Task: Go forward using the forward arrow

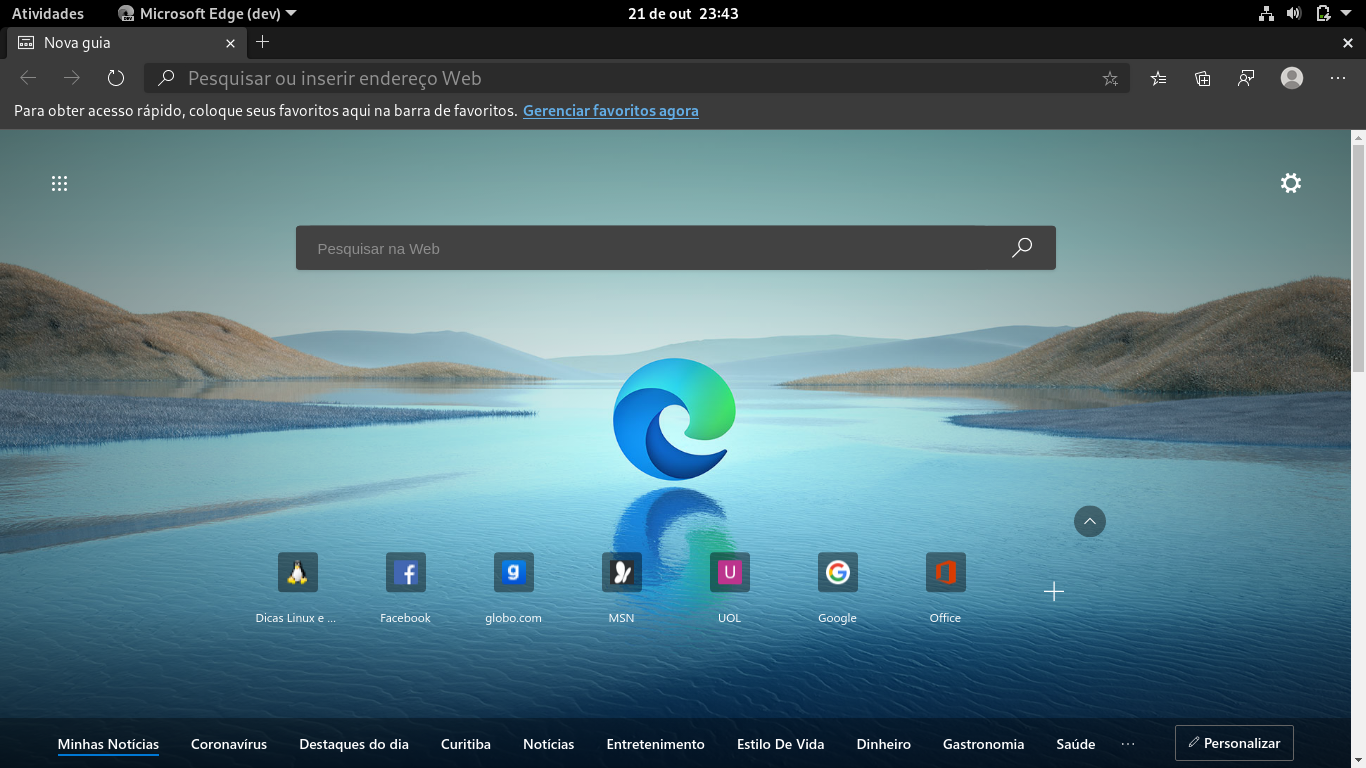Action: pos(72,78)
